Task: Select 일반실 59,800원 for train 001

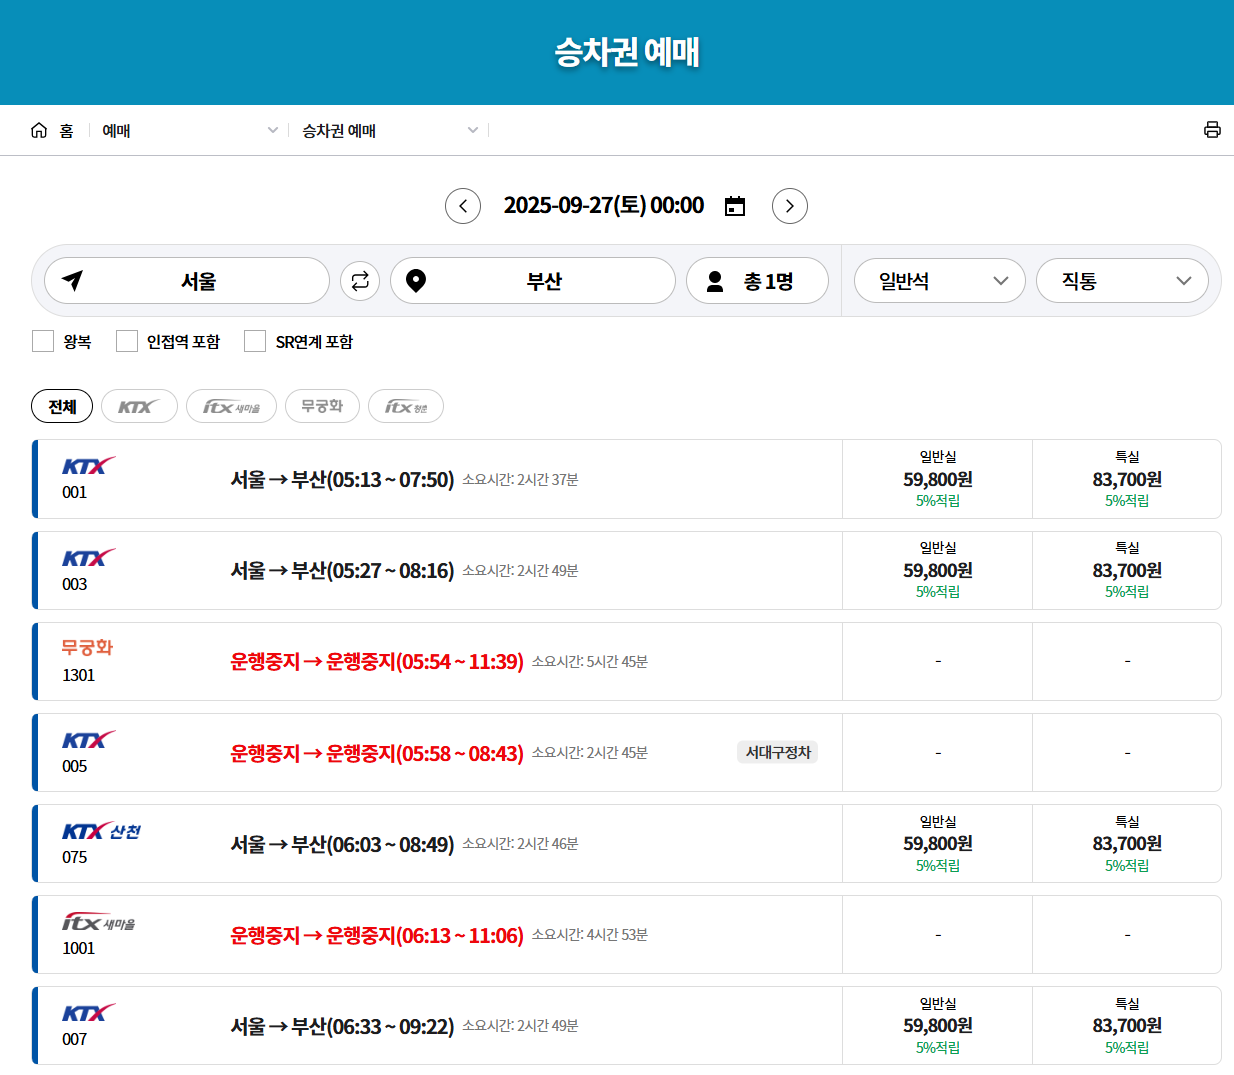Action: (938, 479)
